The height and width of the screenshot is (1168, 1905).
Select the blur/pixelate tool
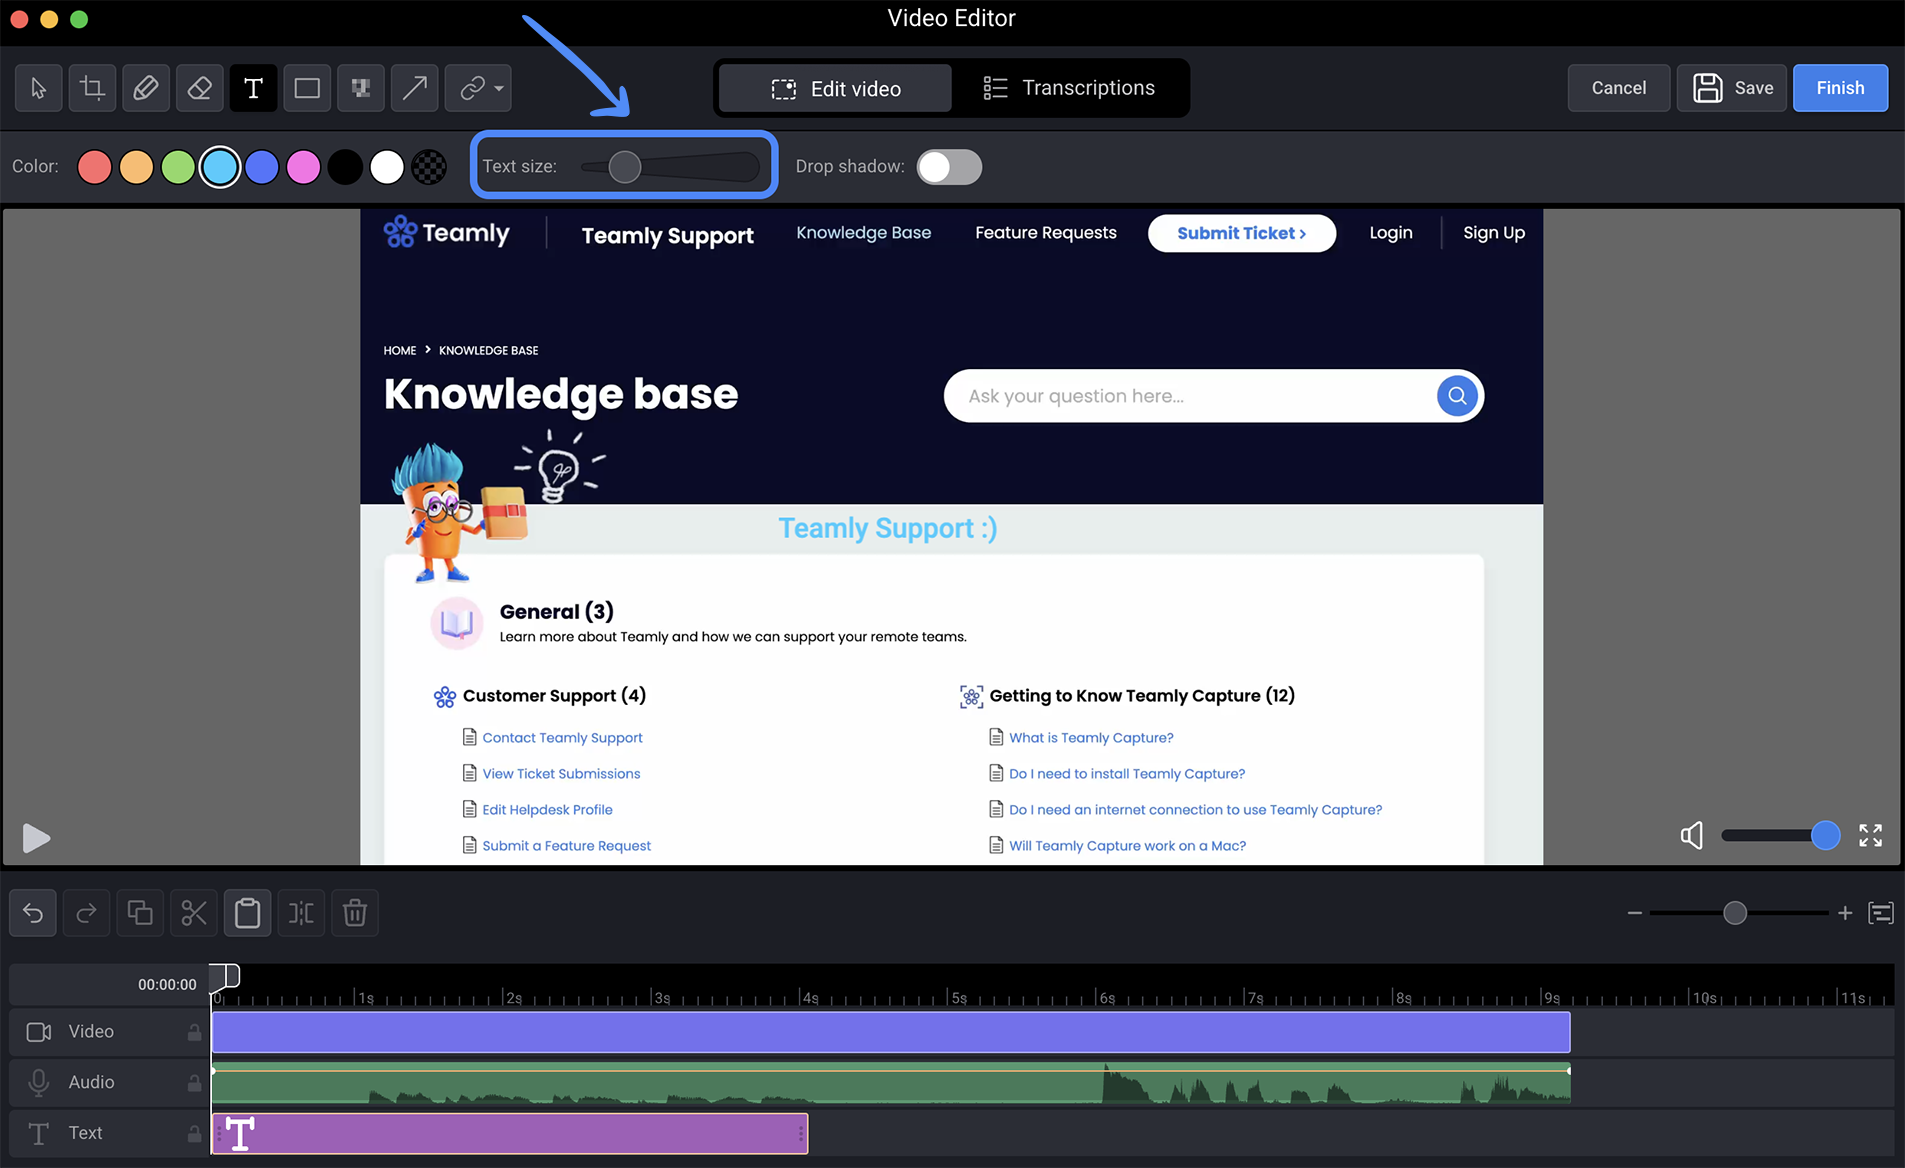click(x=361, y=88)
